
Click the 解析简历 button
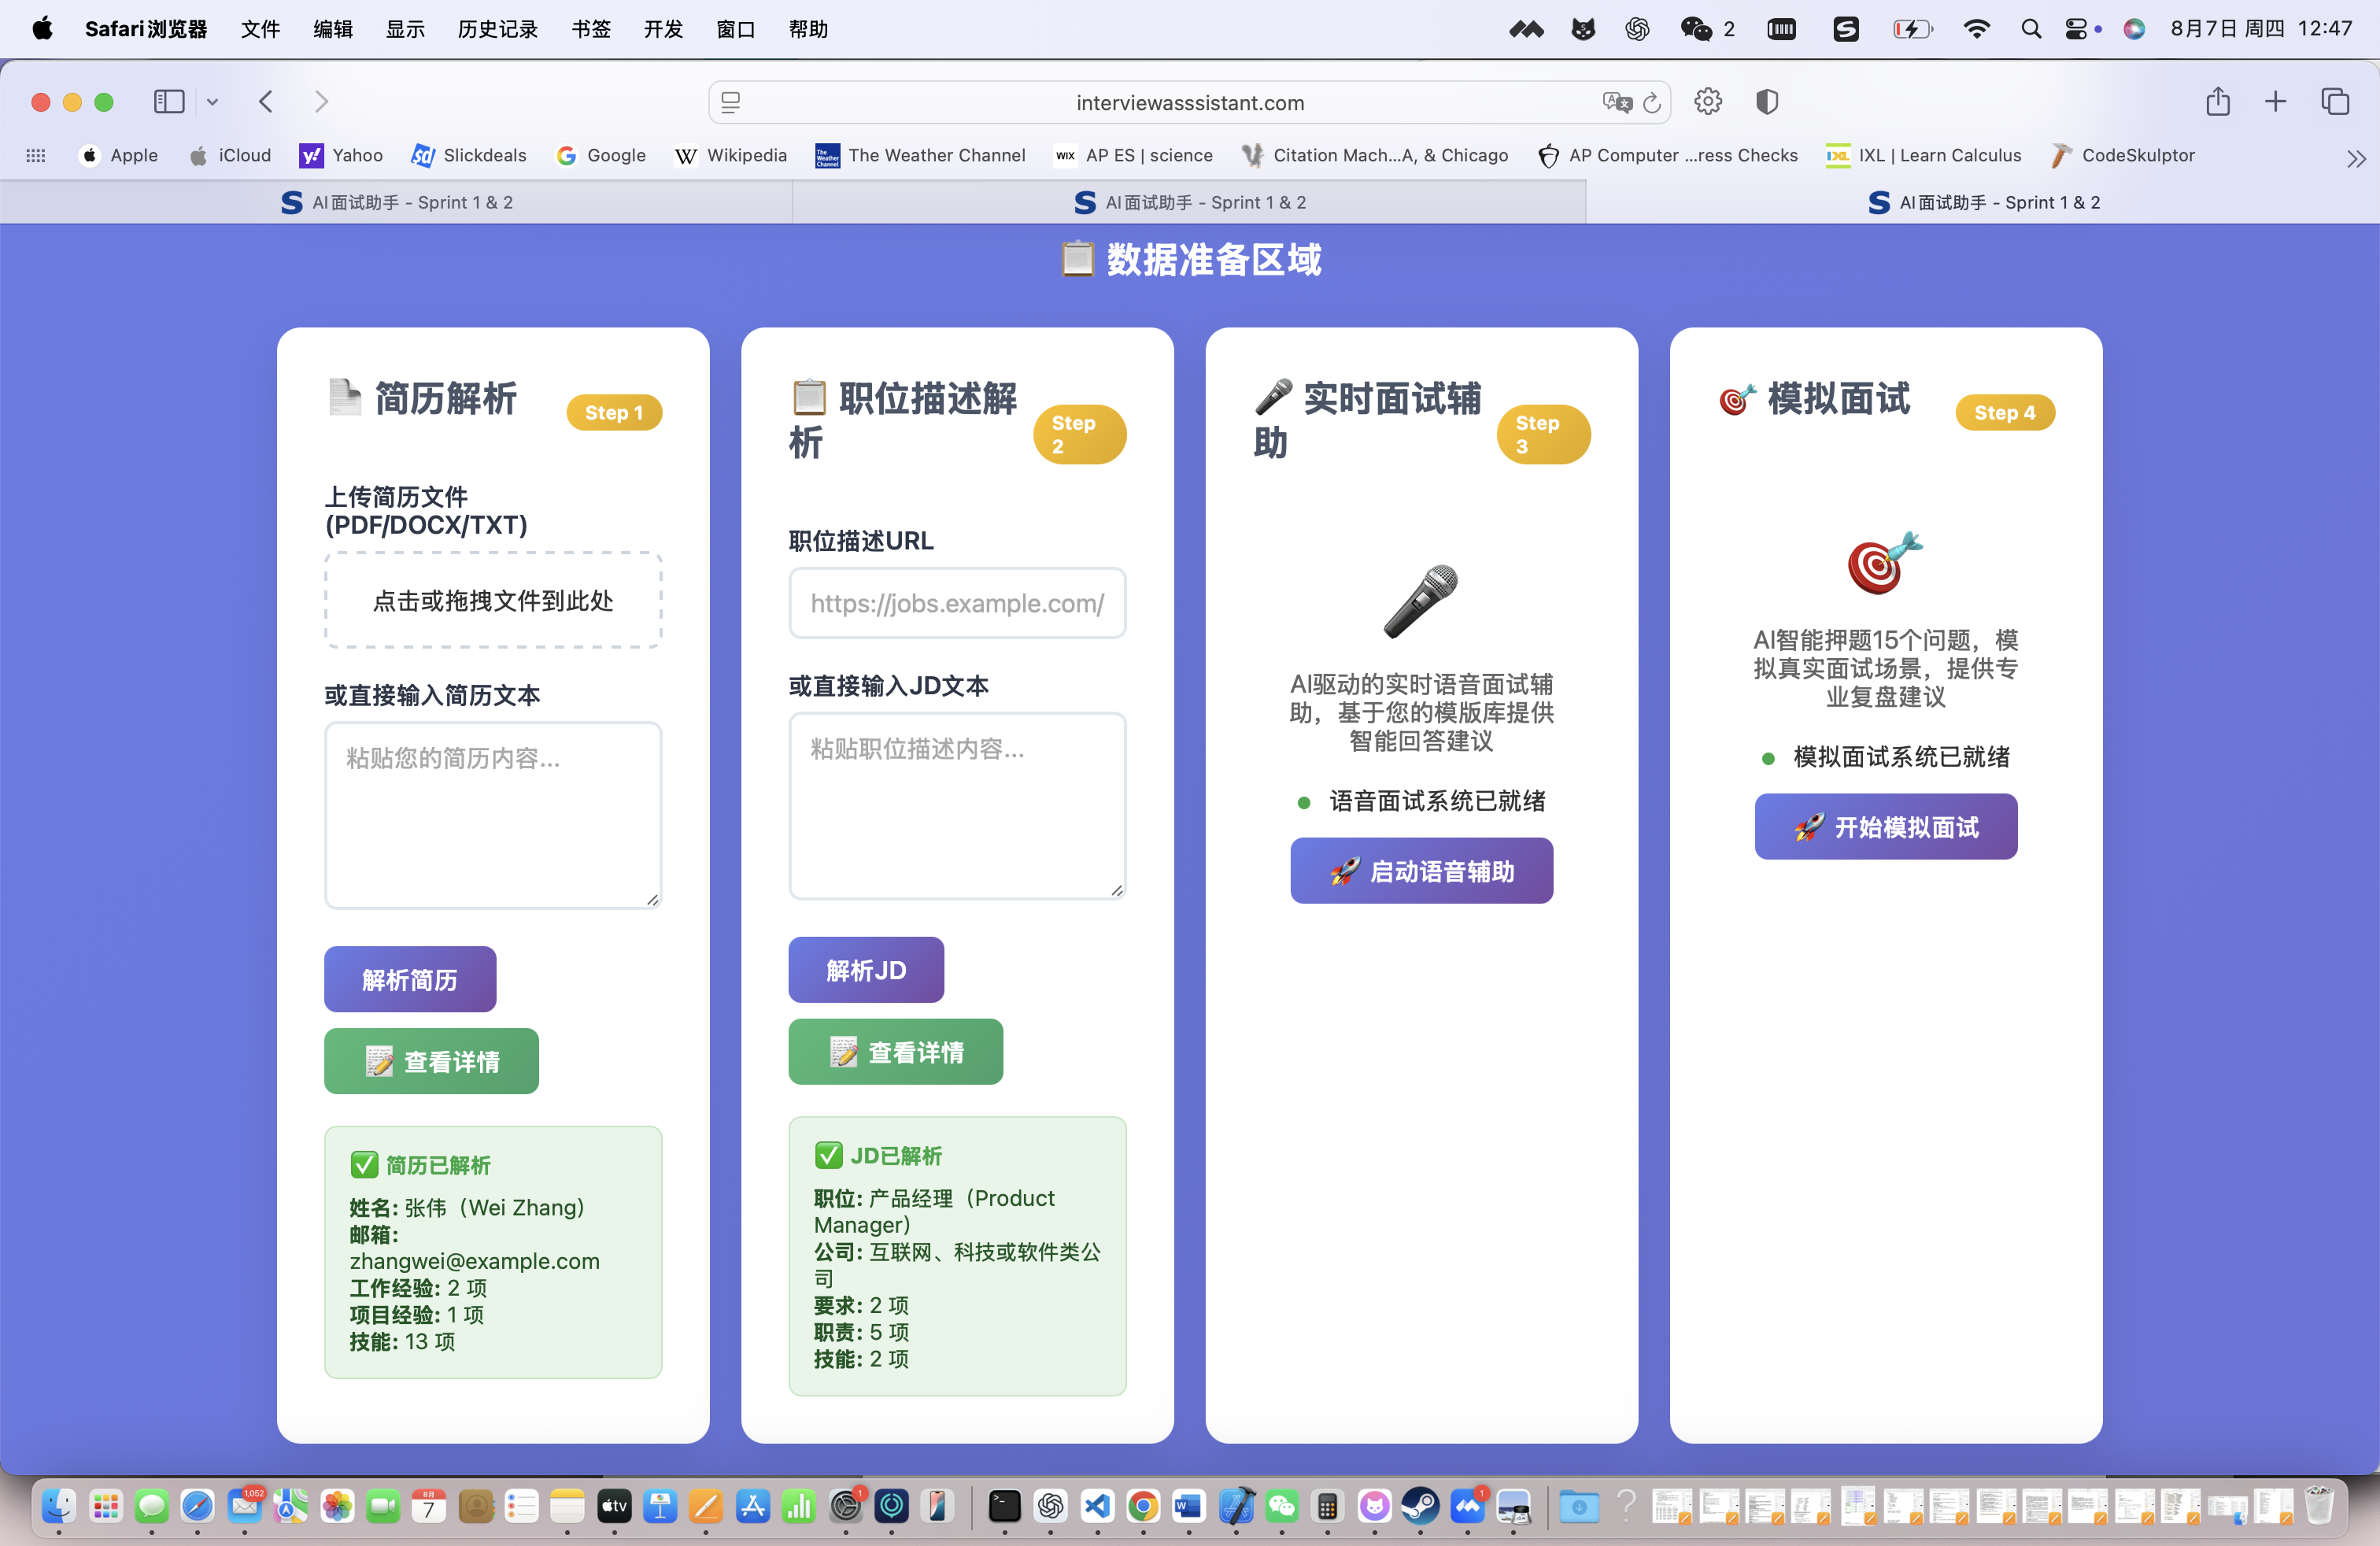(x=410, y=979)
